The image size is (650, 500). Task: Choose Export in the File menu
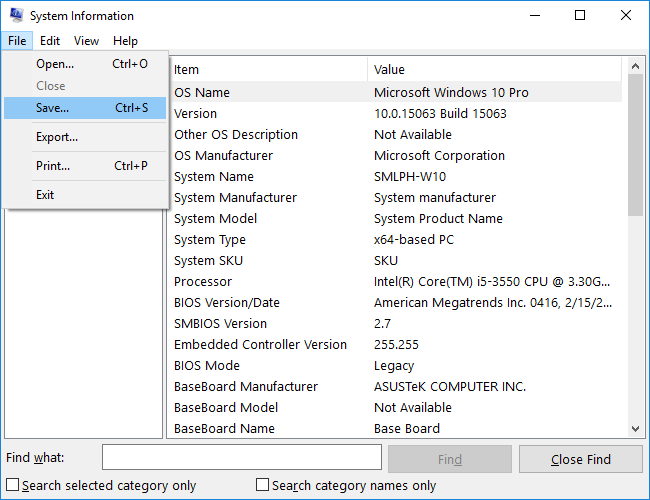coord(85,137)
